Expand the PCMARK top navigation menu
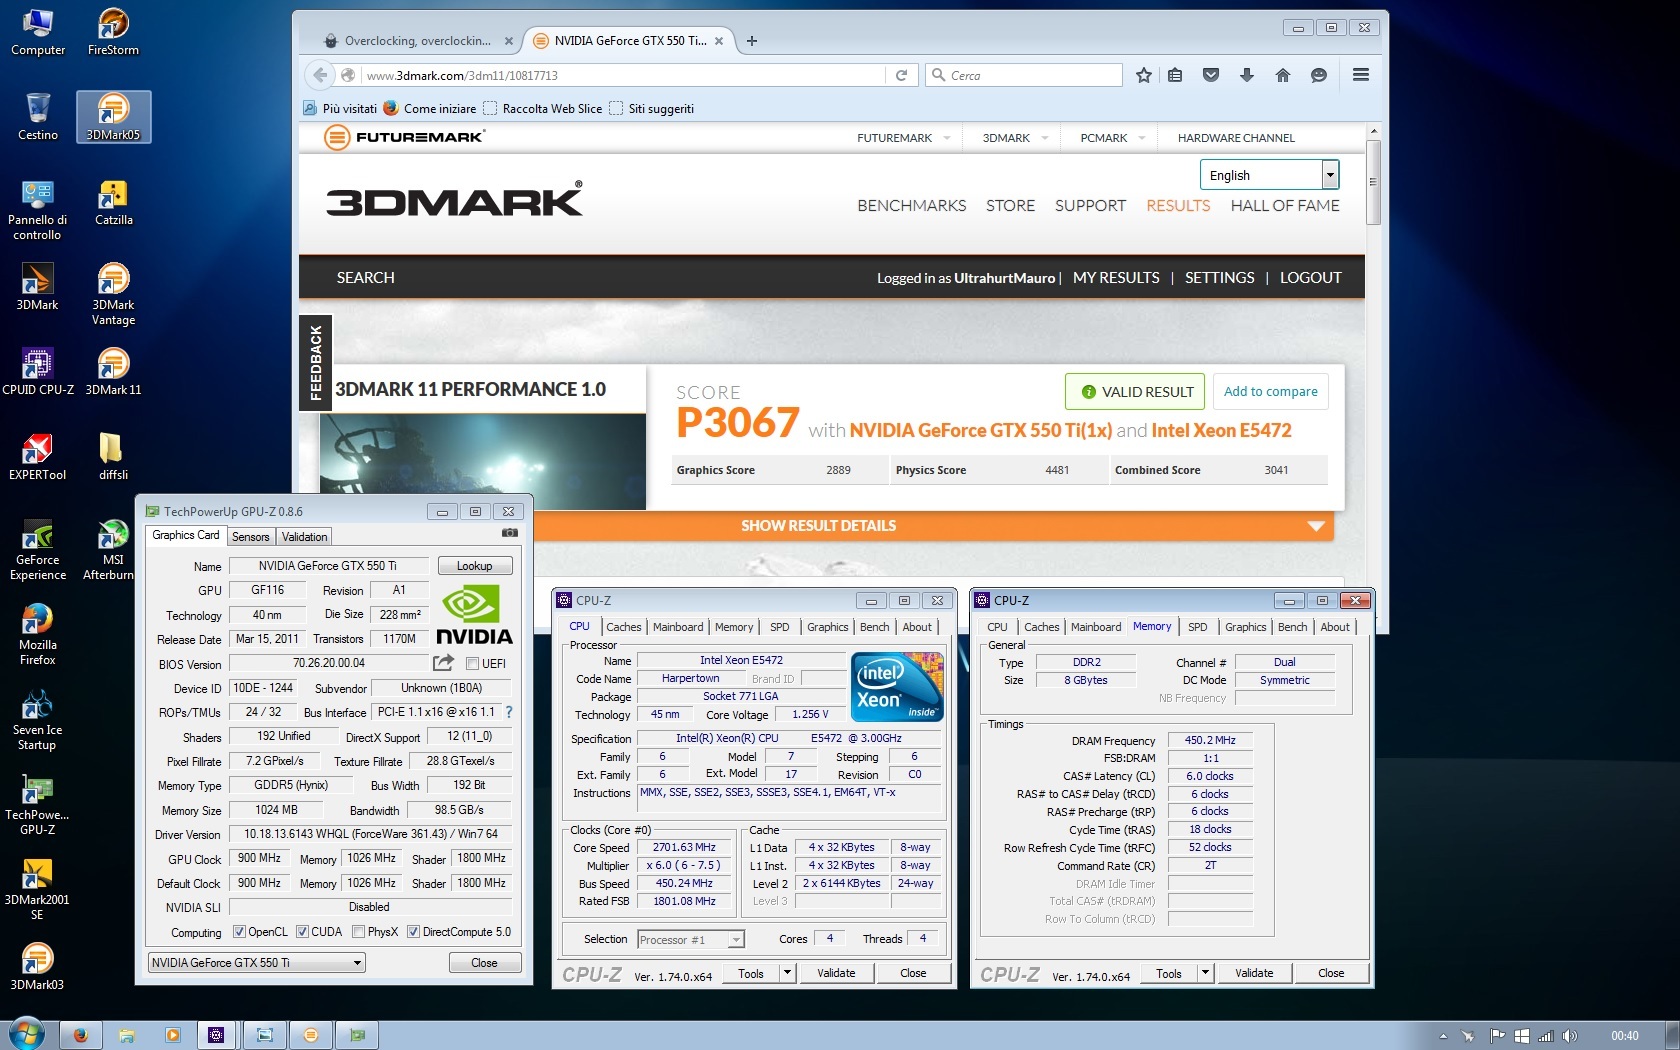 pos(1112,138)
